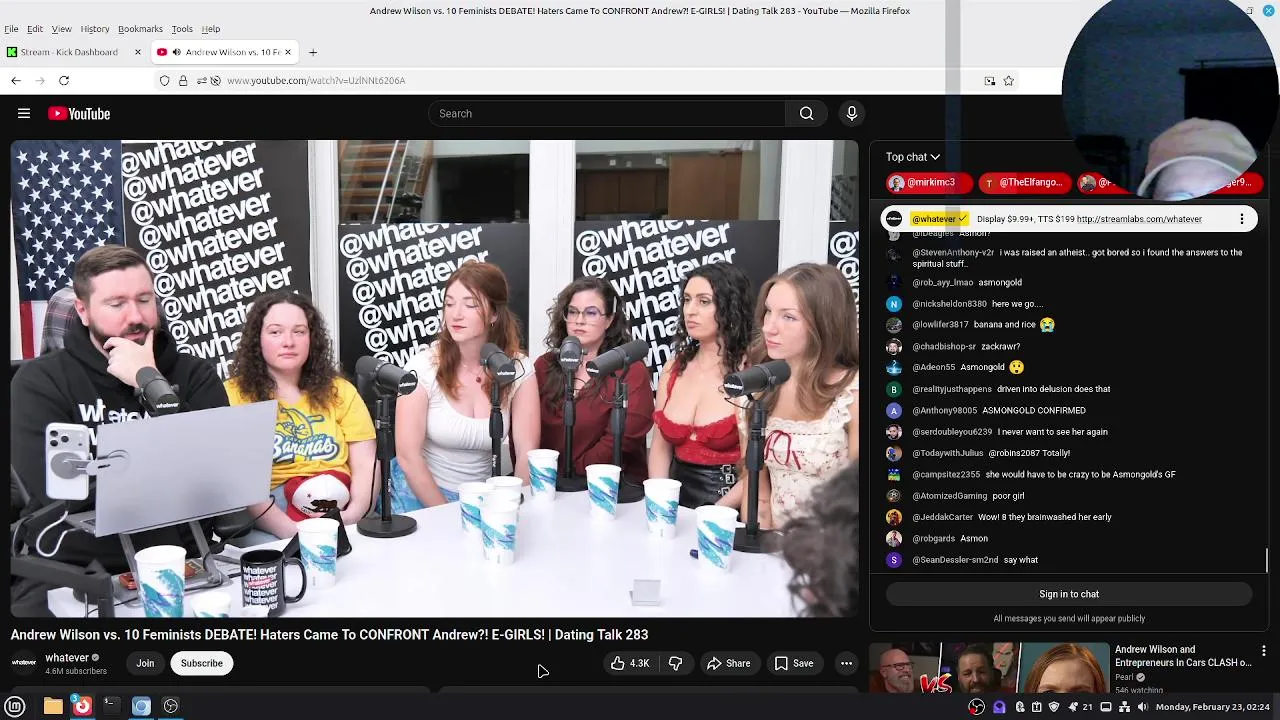Click the Join membership button
The height and width of the screenshot is (720, 1280).
coord(145,663)
